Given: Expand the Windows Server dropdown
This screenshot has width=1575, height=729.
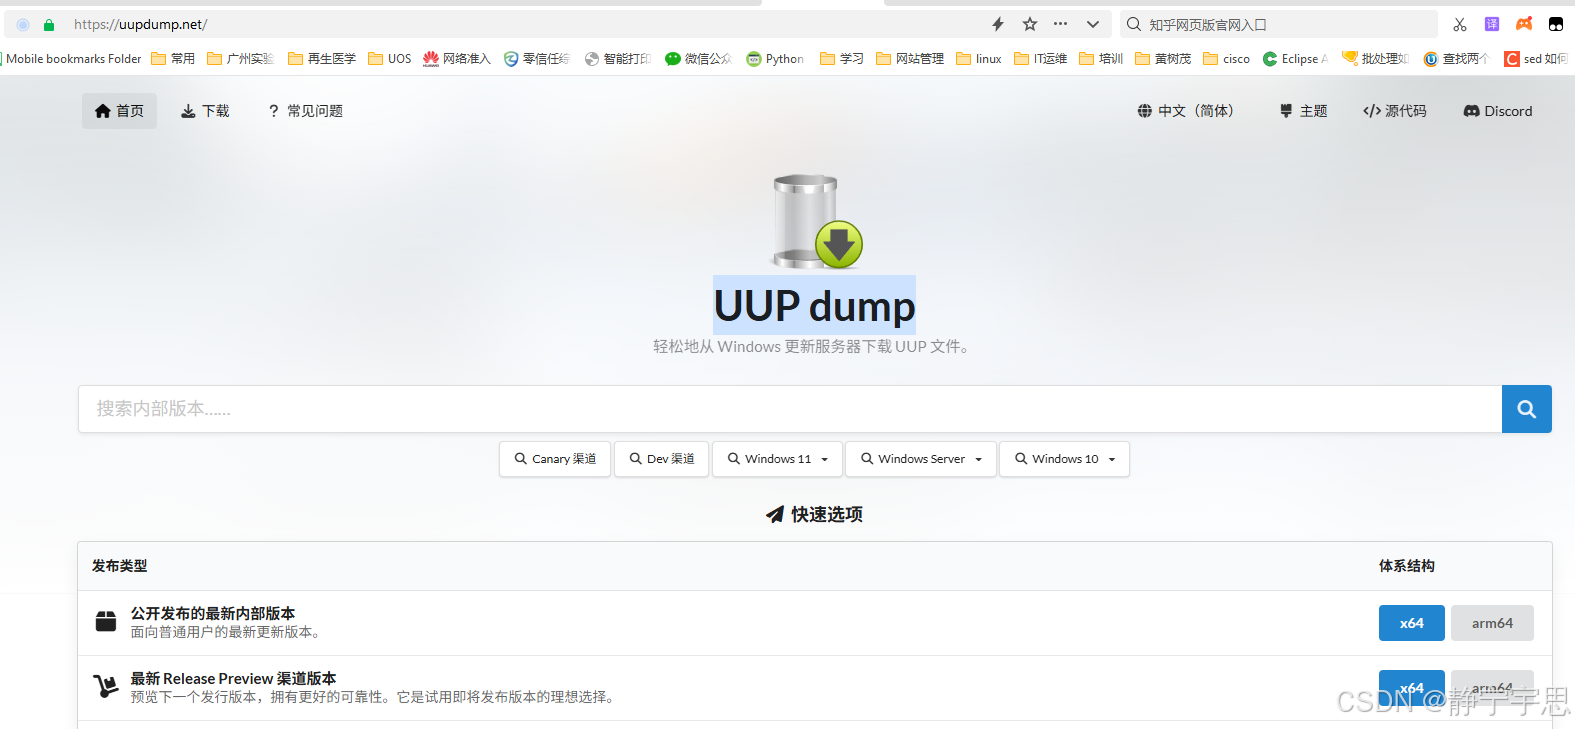Looking at the screenshot, I should point(921,459).
